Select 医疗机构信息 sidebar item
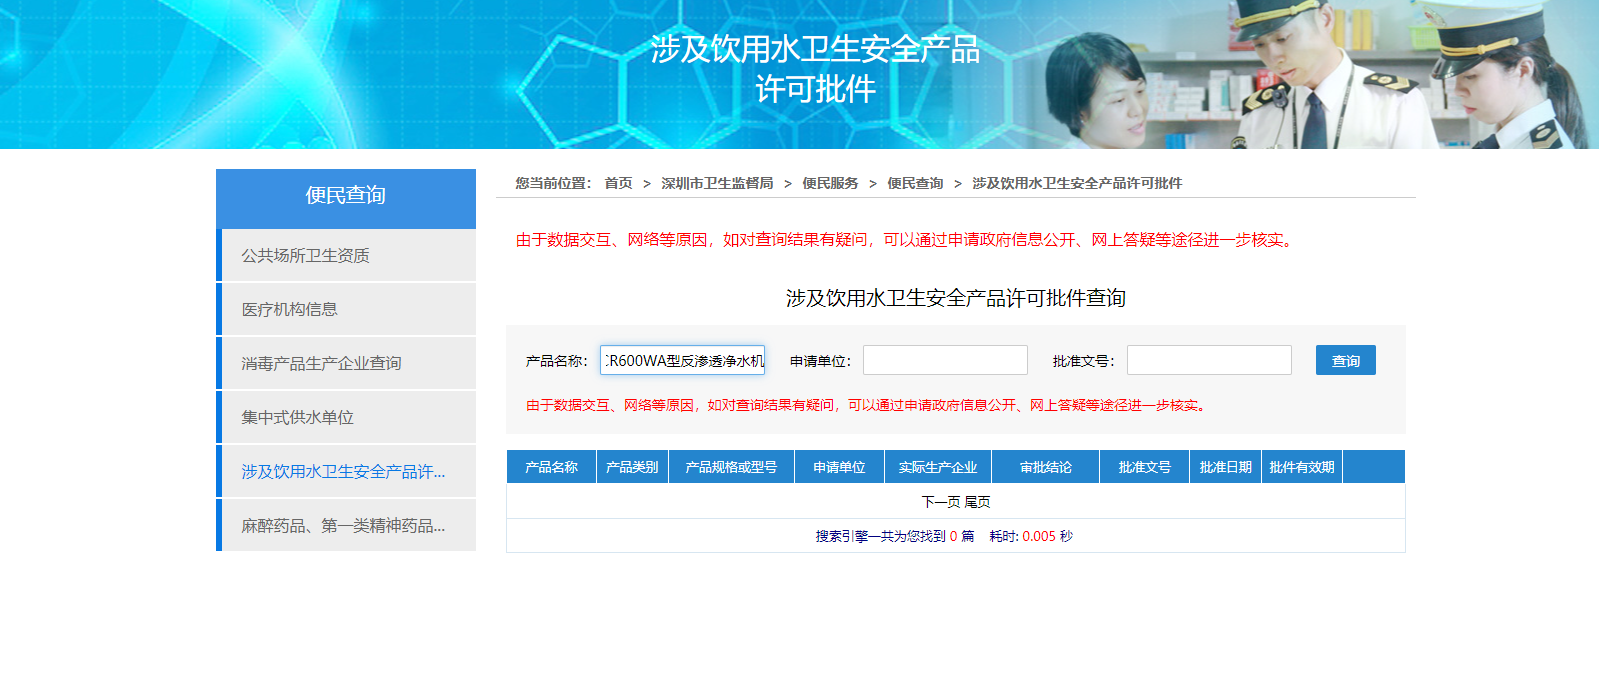 [290, 310]
